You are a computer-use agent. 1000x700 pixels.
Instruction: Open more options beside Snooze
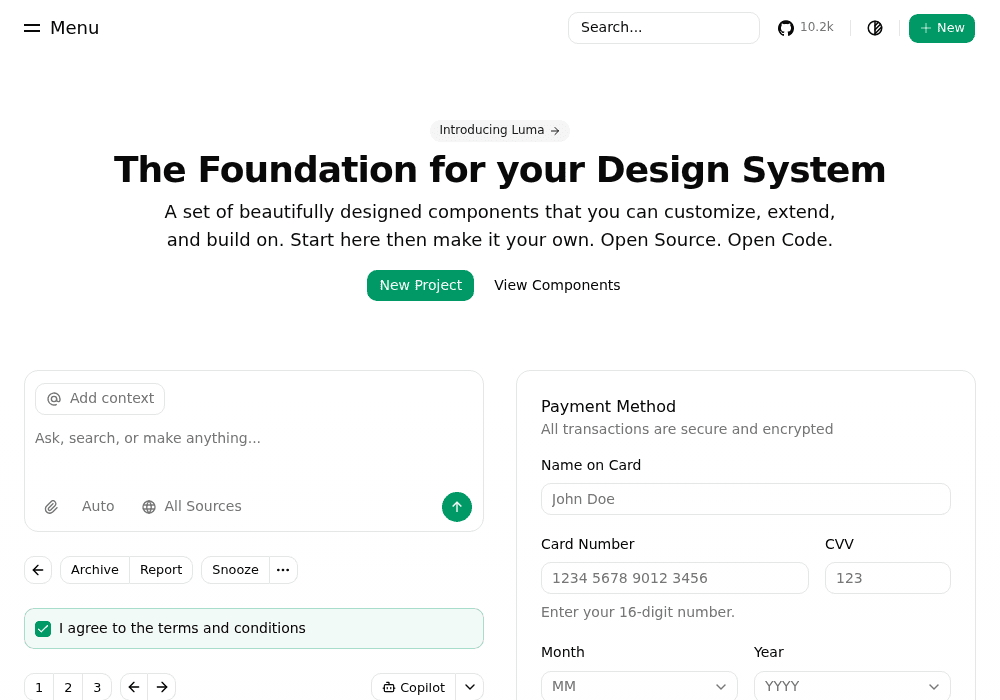(283, 570)
